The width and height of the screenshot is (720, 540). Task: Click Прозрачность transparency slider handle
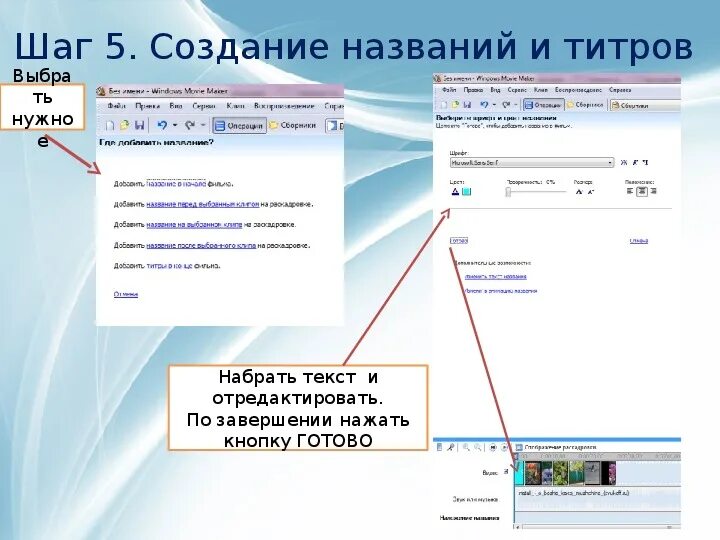(508, 191)
